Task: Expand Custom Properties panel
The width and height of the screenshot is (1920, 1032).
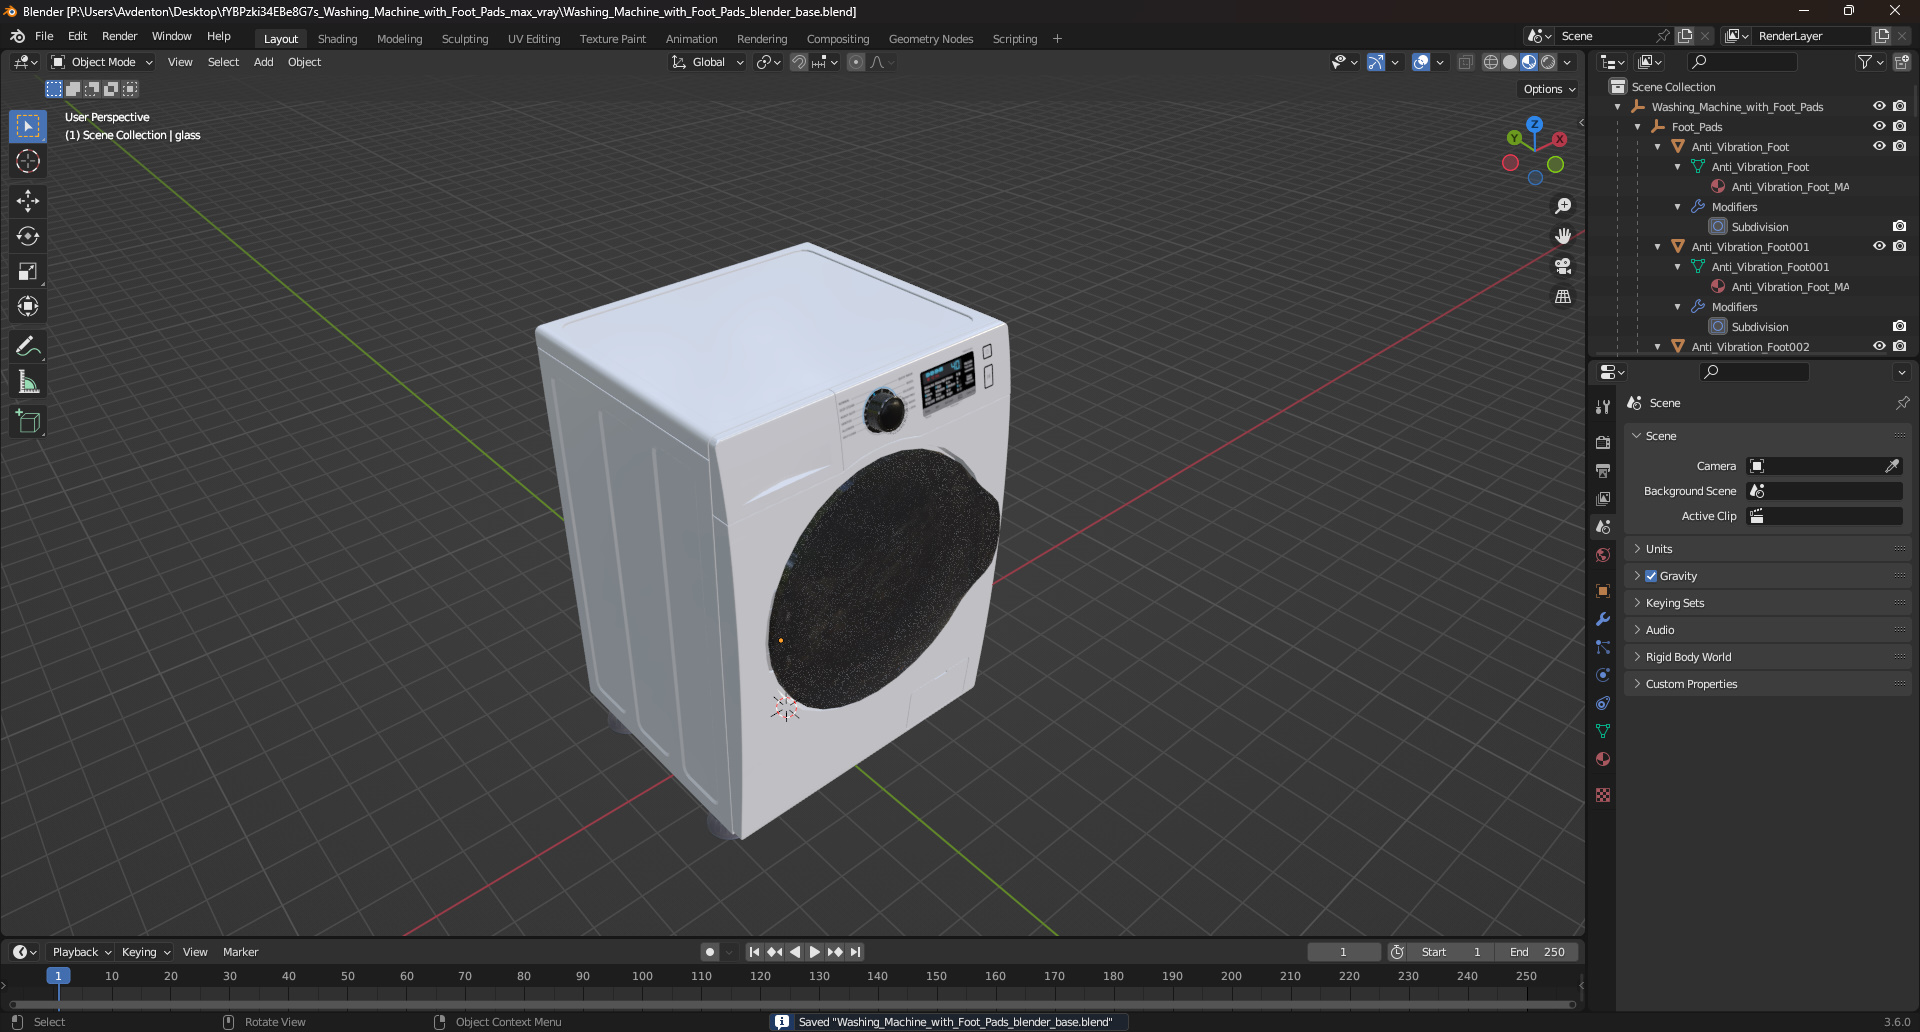Action: point(1767,684)
